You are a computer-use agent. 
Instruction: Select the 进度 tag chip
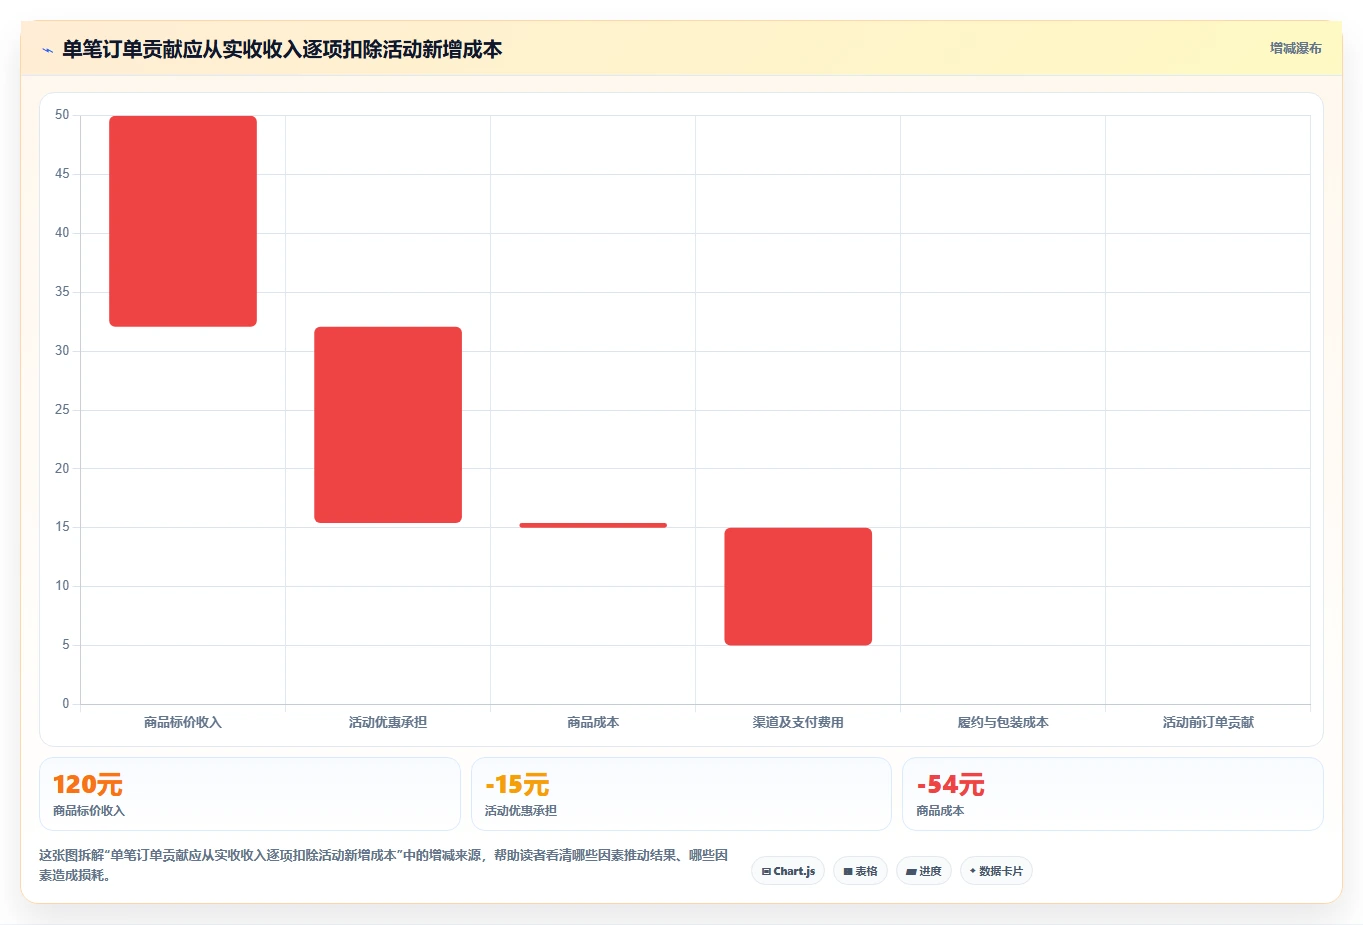coord(924,871)
